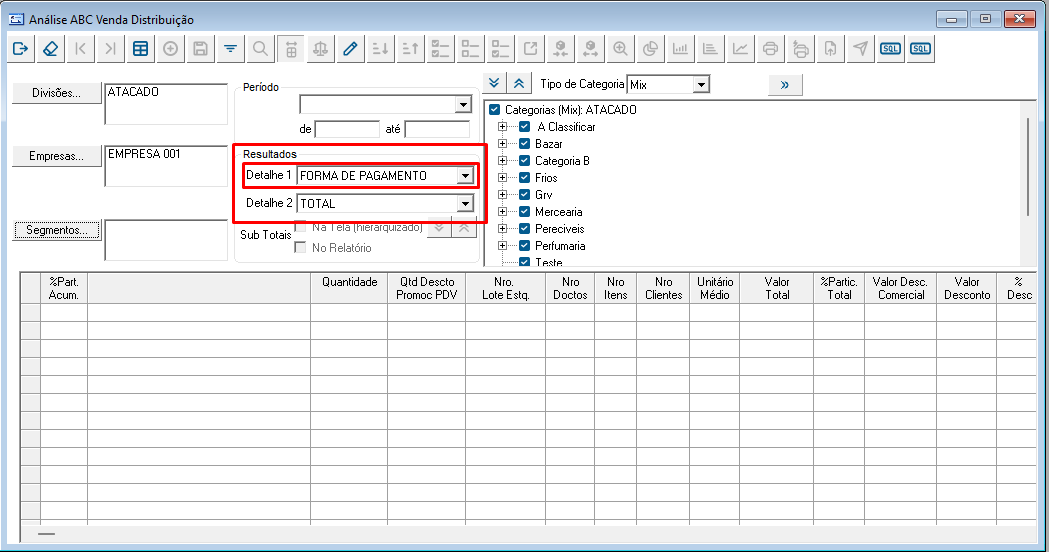Uncheck the Frios category checkbox
The height and width of the screenshot is (552, 1049).
pos(524,178)
